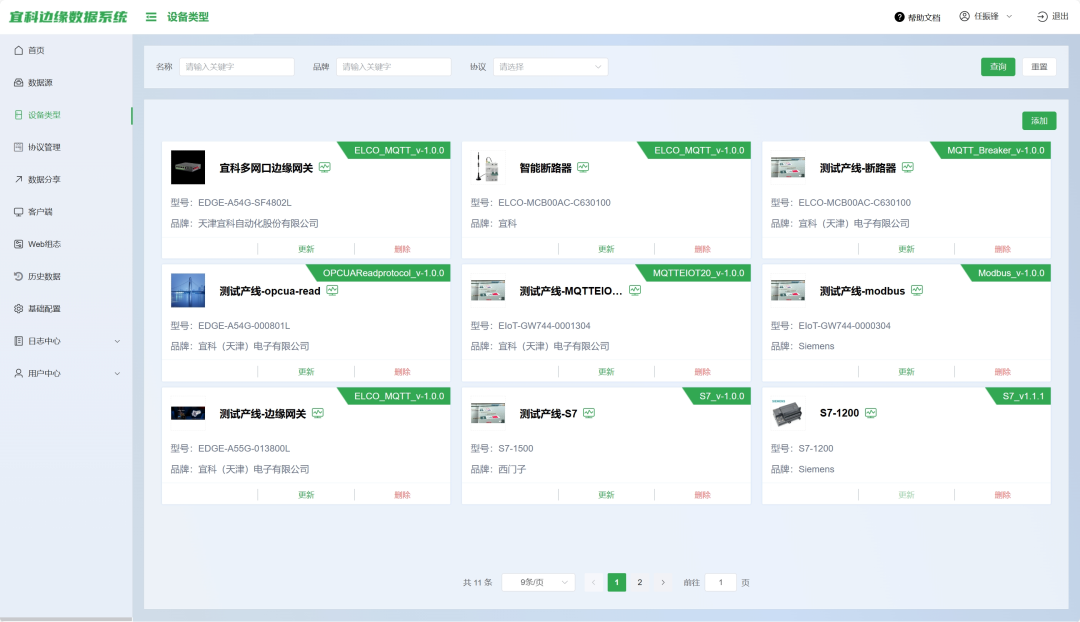Click the monitor icon beside 测试产线-modbus

click(917, 291)
